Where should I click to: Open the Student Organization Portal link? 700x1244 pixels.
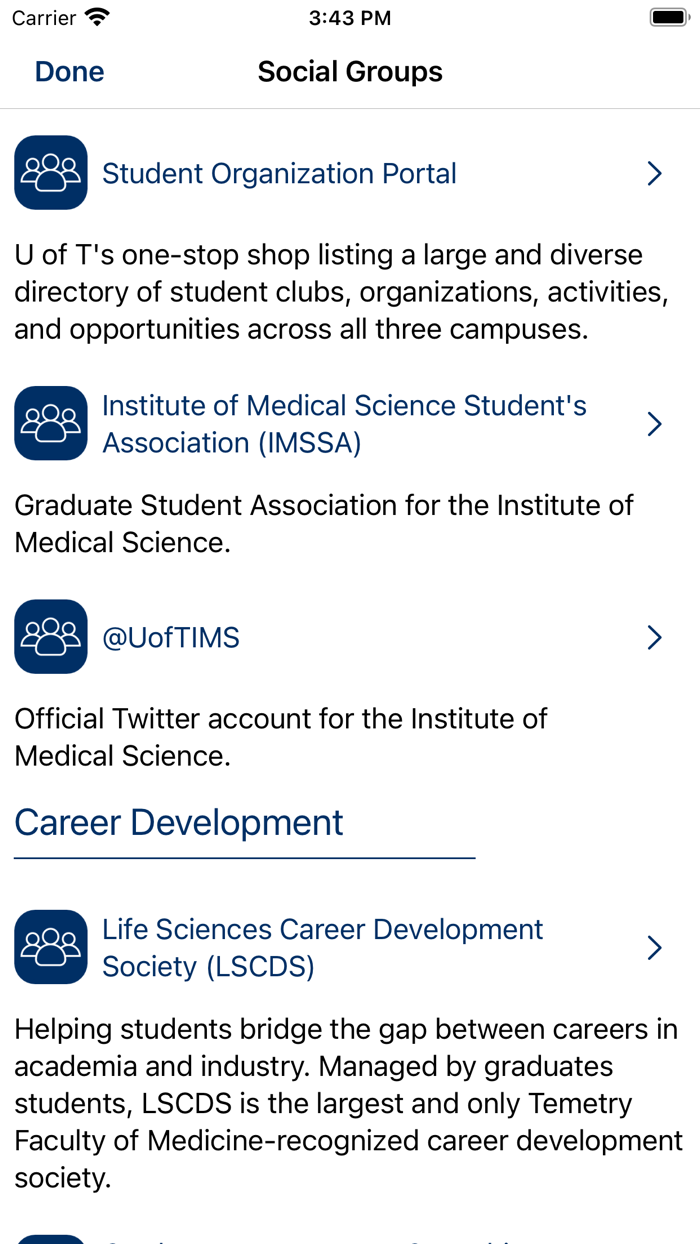pos(279,174)
